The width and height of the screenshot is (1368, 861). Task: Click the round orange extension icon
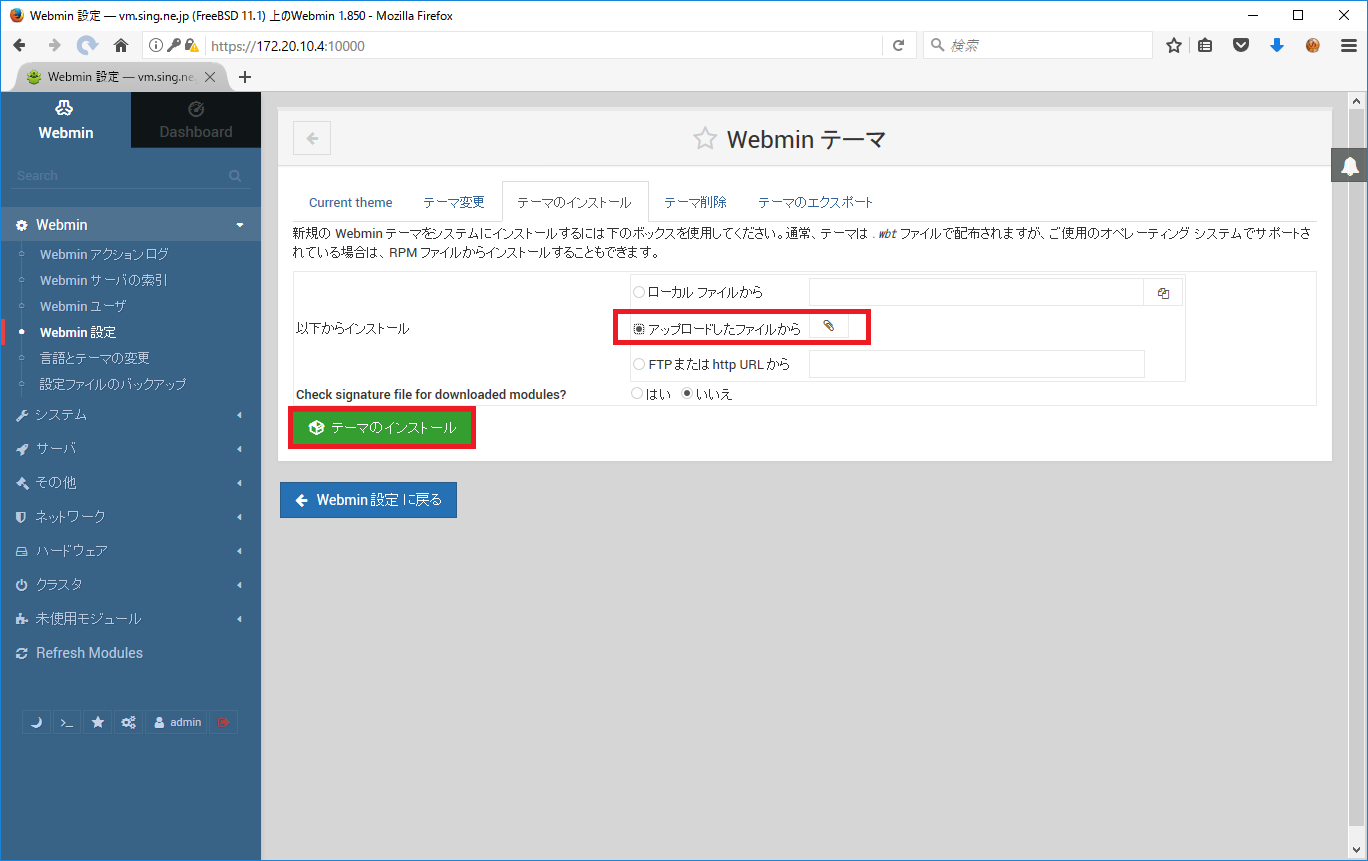pyautogui.click(x=1313, y=45)
